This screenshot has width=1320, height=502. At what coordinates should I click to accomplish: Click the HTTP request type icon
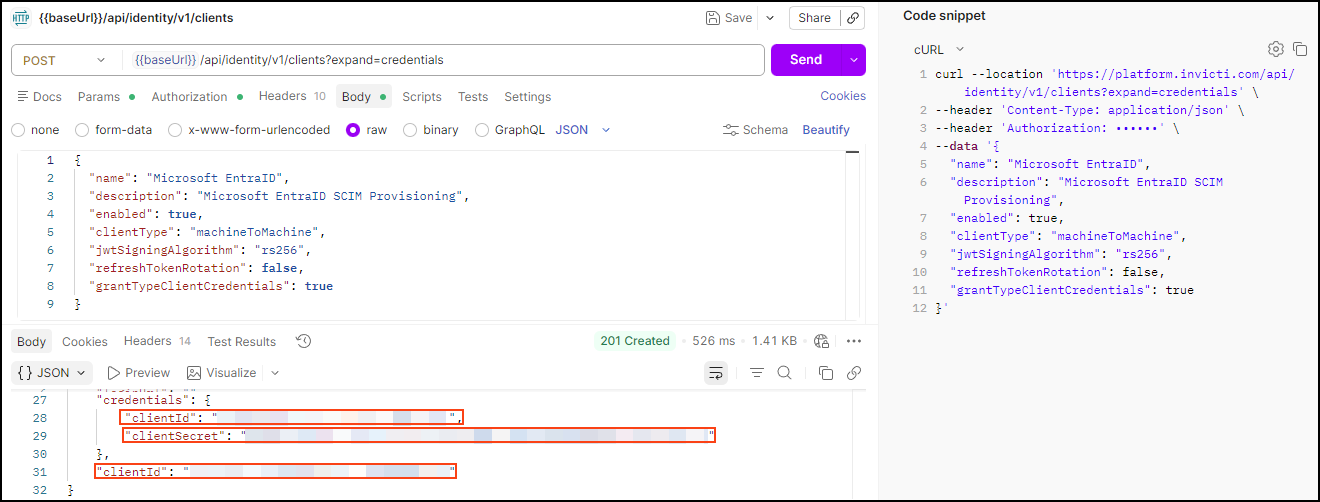point(23,18)
